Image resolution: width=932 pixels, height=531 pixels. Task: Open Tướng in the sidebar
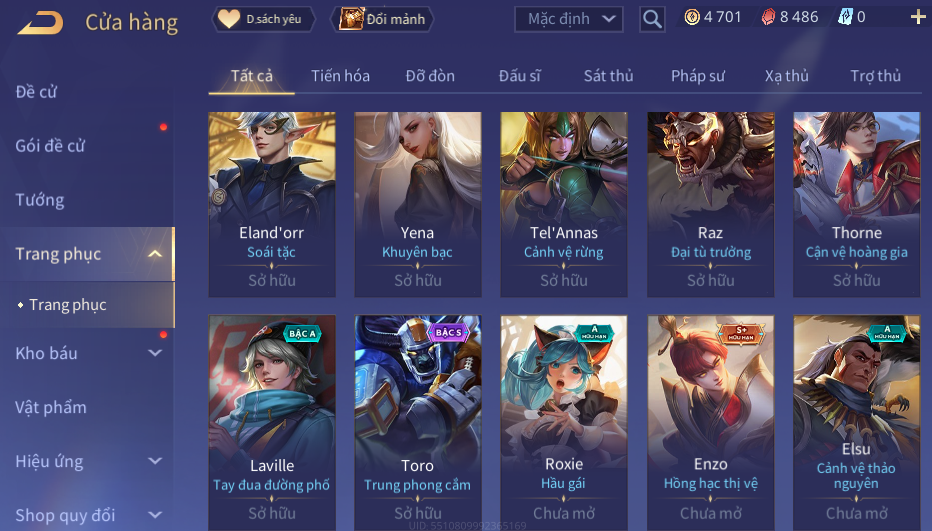coord(40,200)
